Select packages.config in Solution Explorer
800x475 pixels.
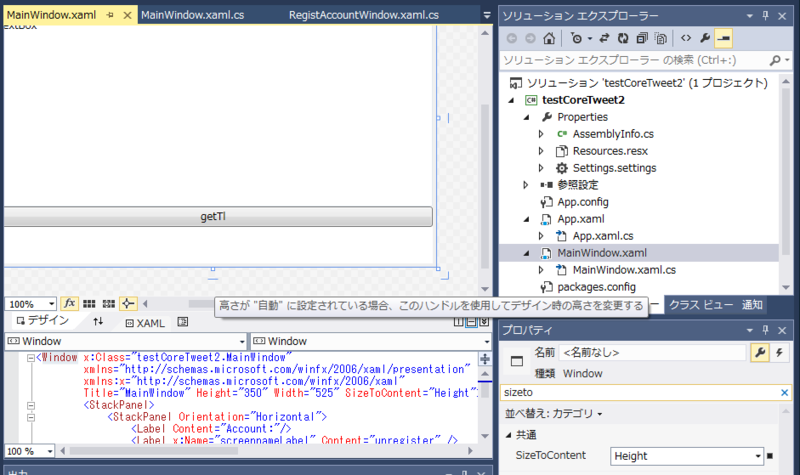pyautogui.click(x=596, y=287)
